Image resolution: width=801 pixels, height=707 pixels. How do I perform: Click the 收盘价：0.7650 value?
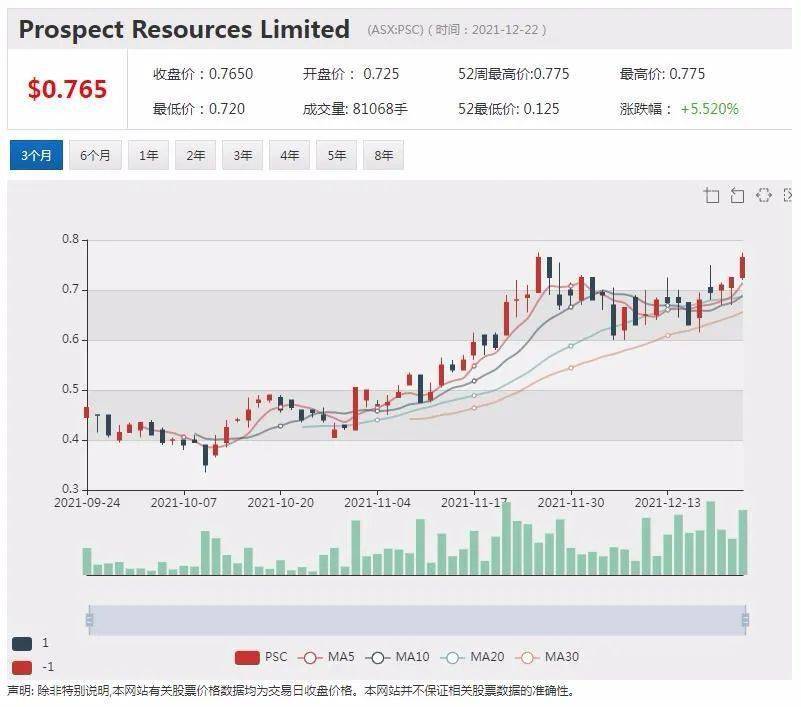[x=202, y=74]
